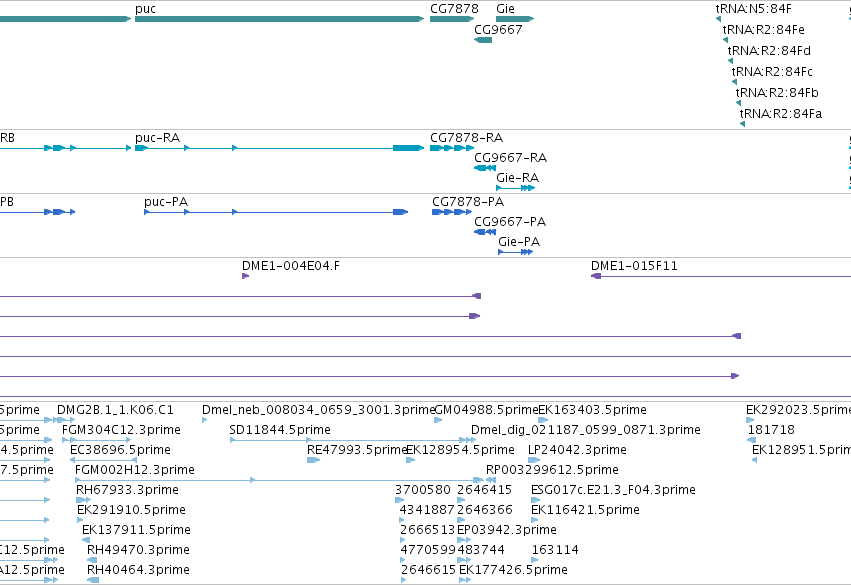The image size is (851, 585).
Task: Click the 181718 feature label
Action: (771, 430)
